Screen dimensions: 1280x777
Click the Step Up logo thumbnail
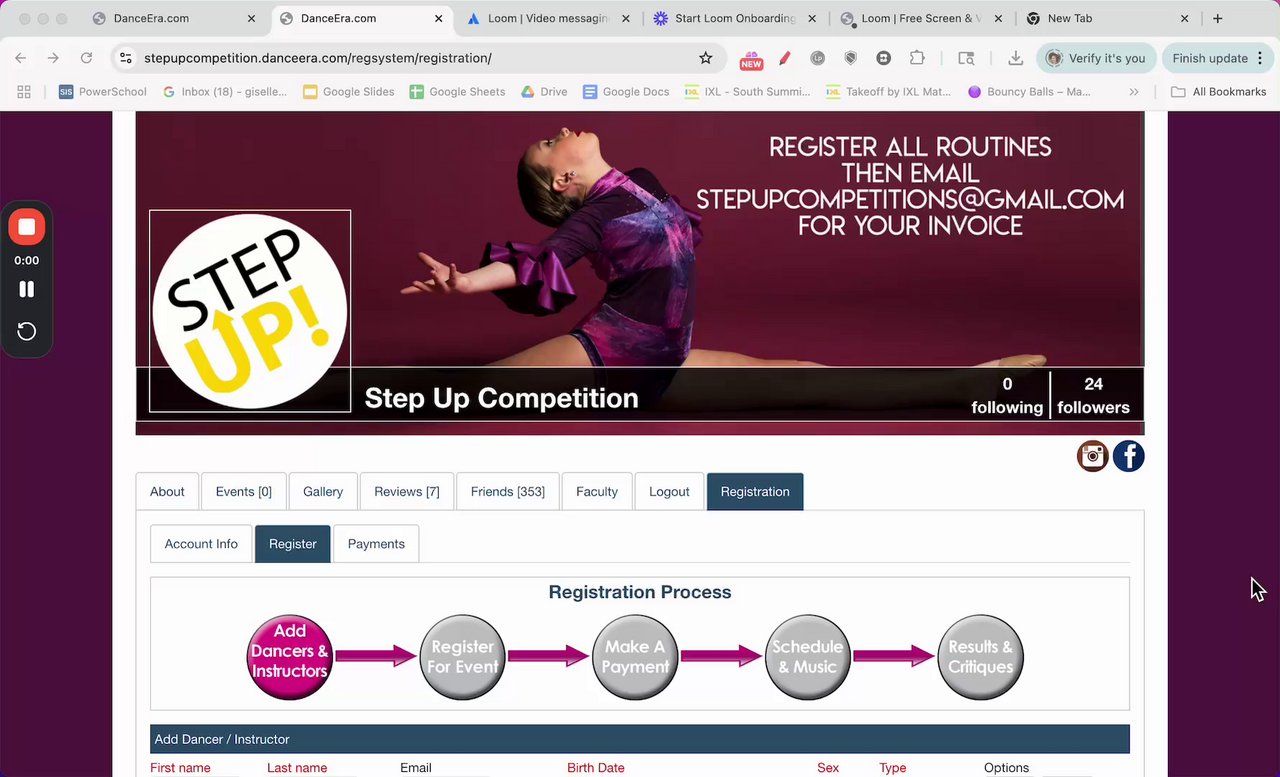[250, 311]
